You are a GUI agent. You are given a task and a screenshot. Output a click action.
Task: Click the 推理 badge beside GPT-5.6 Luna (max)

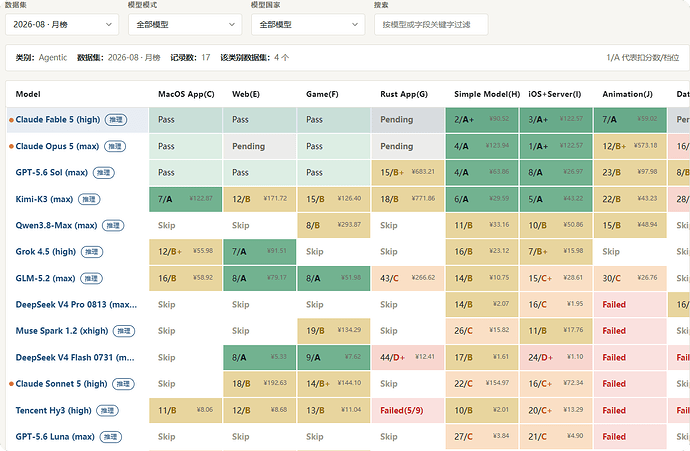110,437
